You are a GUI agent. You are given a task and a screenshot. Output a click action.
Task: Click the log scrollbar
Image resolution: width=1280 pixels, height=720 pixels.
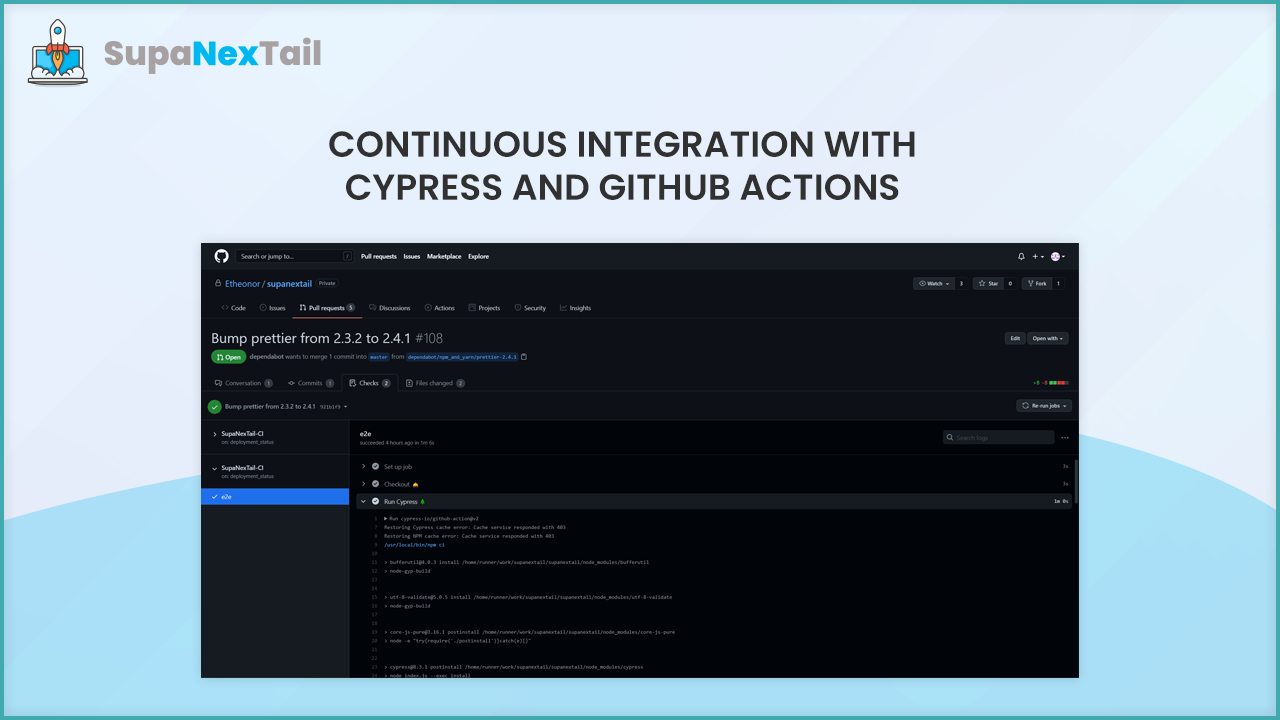1076,482
